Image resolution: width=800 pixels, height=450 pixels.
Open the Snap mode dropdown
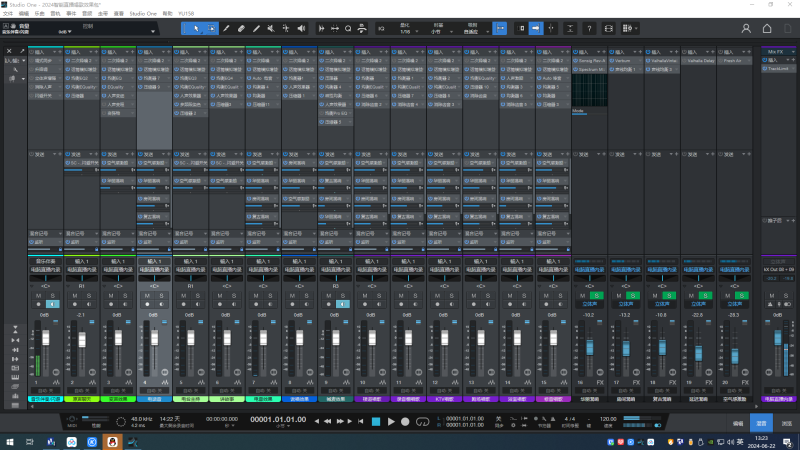pos(476,31)
